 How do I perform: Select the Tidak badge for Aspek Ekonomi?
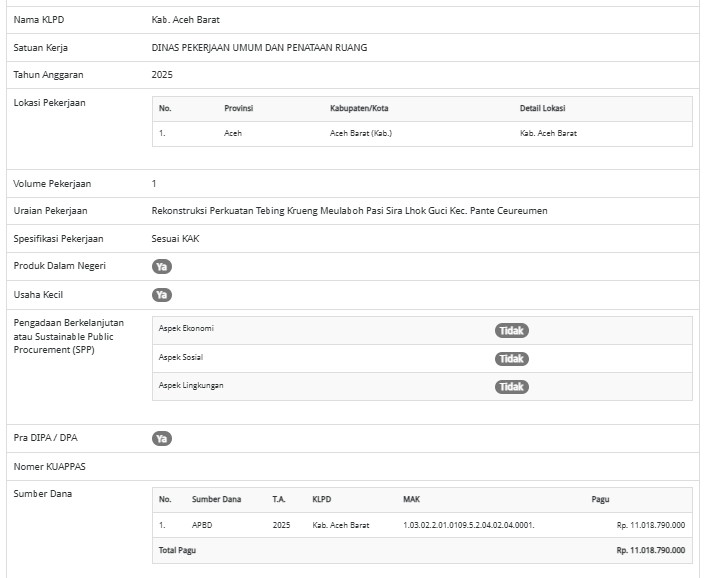[x=512, y=330]
